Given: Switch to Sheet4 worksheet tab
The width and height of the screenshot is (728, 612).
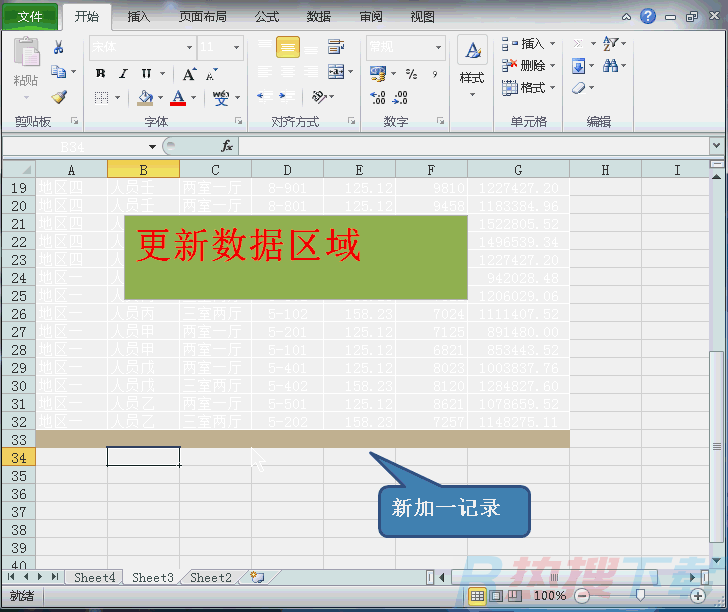Looking at the screenshot, I should (94, 577).
